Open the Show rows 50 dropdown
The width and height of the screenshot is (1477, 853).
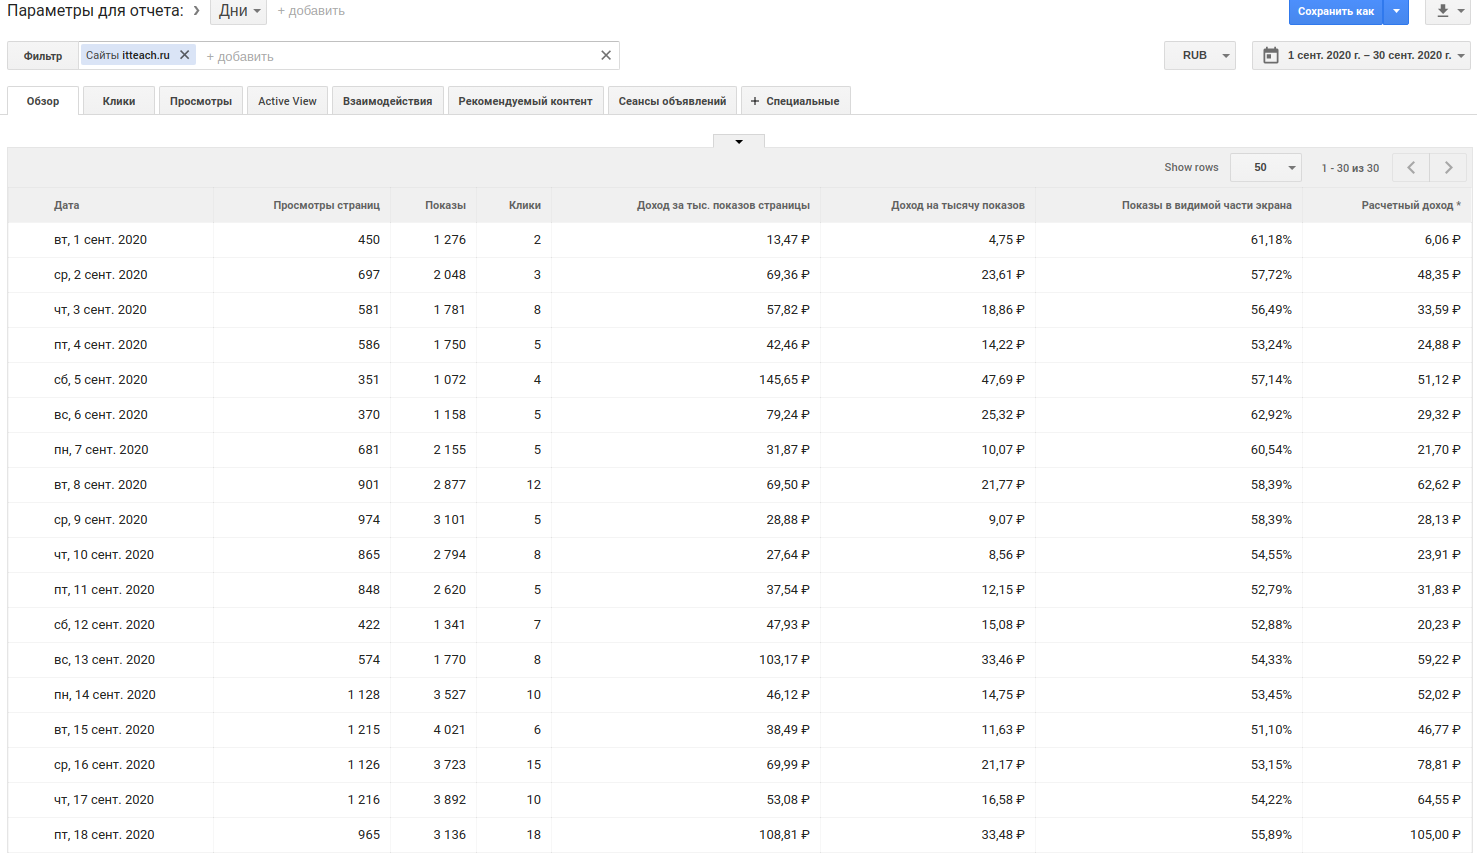[x=1266, y=167]
